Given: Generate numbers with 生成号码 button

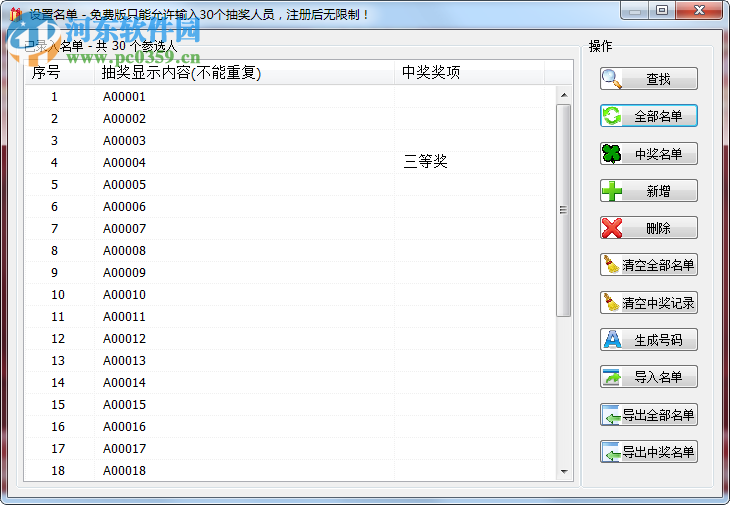Looking at the screenshot, I should pyautogui.click(x=649, y=340).
